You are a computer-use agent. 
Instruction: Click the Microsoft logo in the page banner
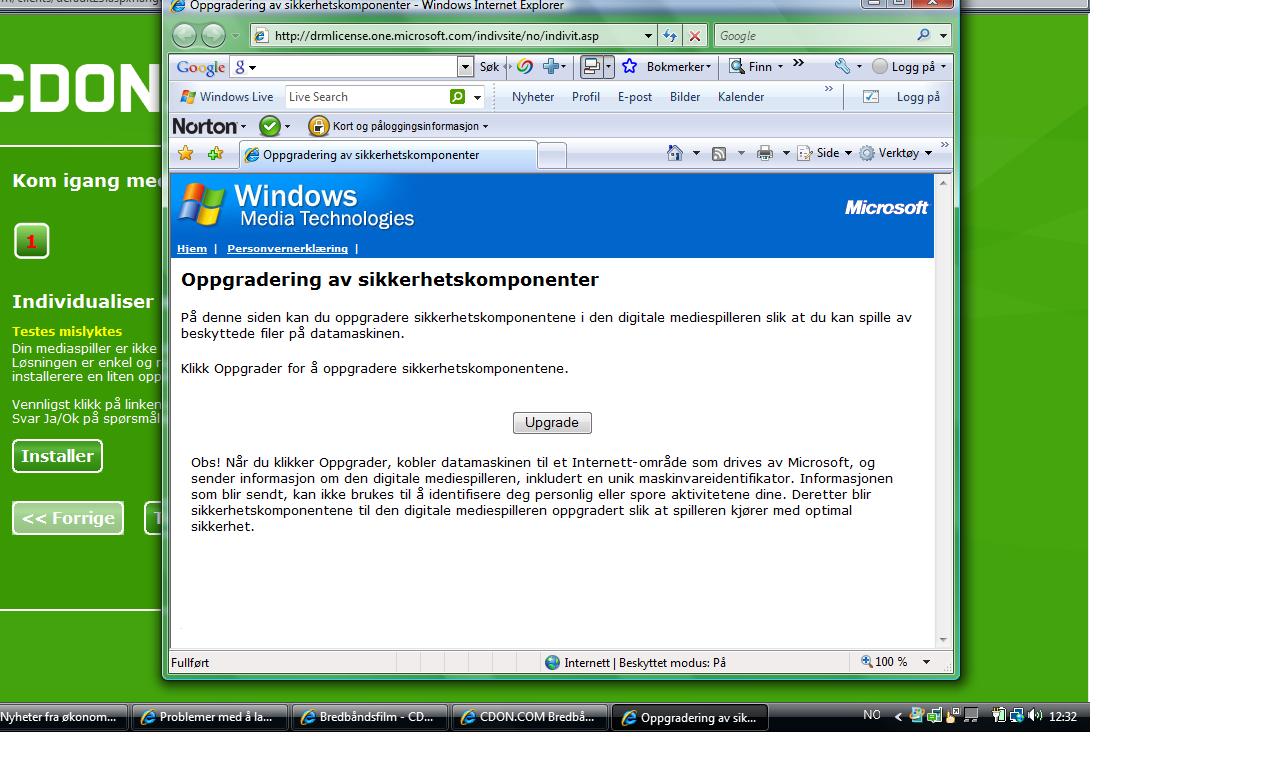(x=886, y=207)
